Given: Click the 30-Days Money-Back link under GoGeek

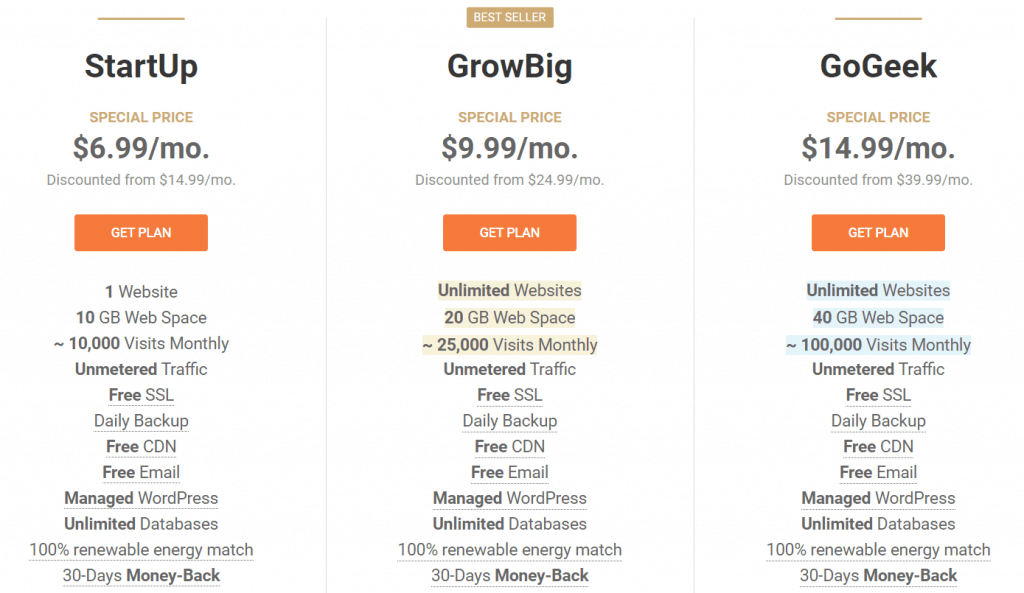Looking at the screenshot, I should 877,576.
